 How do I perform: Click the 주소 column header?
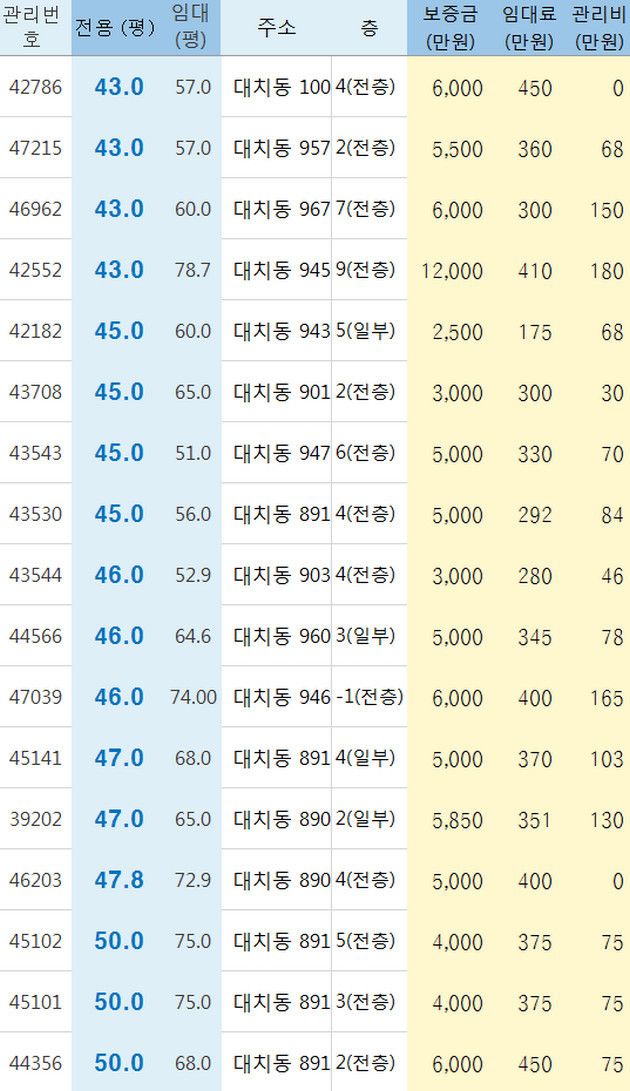[x=276, y=28]
